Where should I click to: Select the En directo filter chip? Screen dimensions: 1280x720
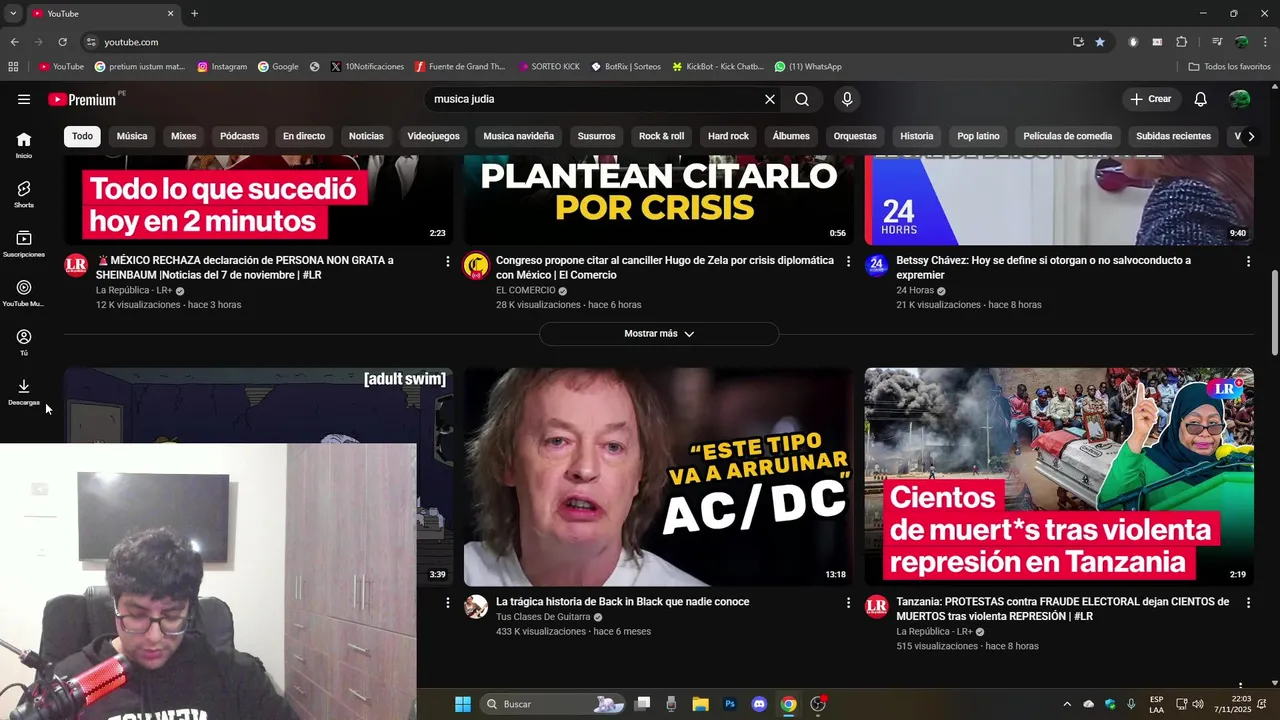(x=304, y=136)
